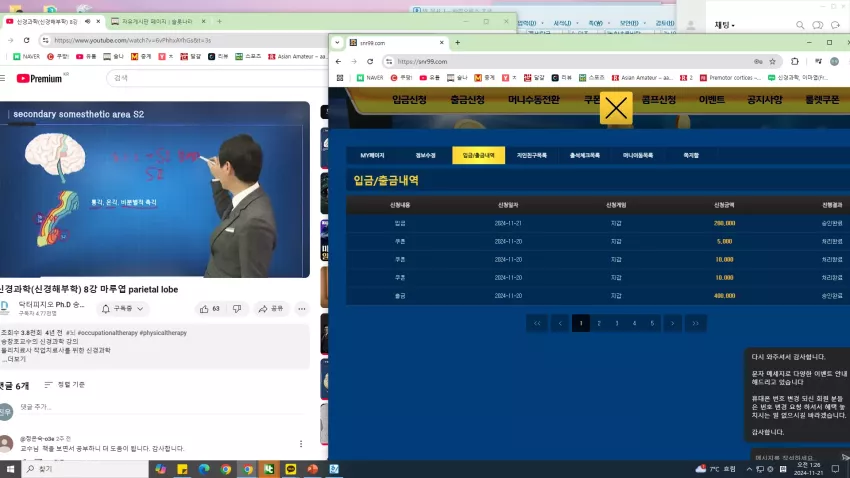The height and width of the screenshot is (478, 850).
Task: Open the tab search chevron in the snr99 window
Action: (337, 42)
